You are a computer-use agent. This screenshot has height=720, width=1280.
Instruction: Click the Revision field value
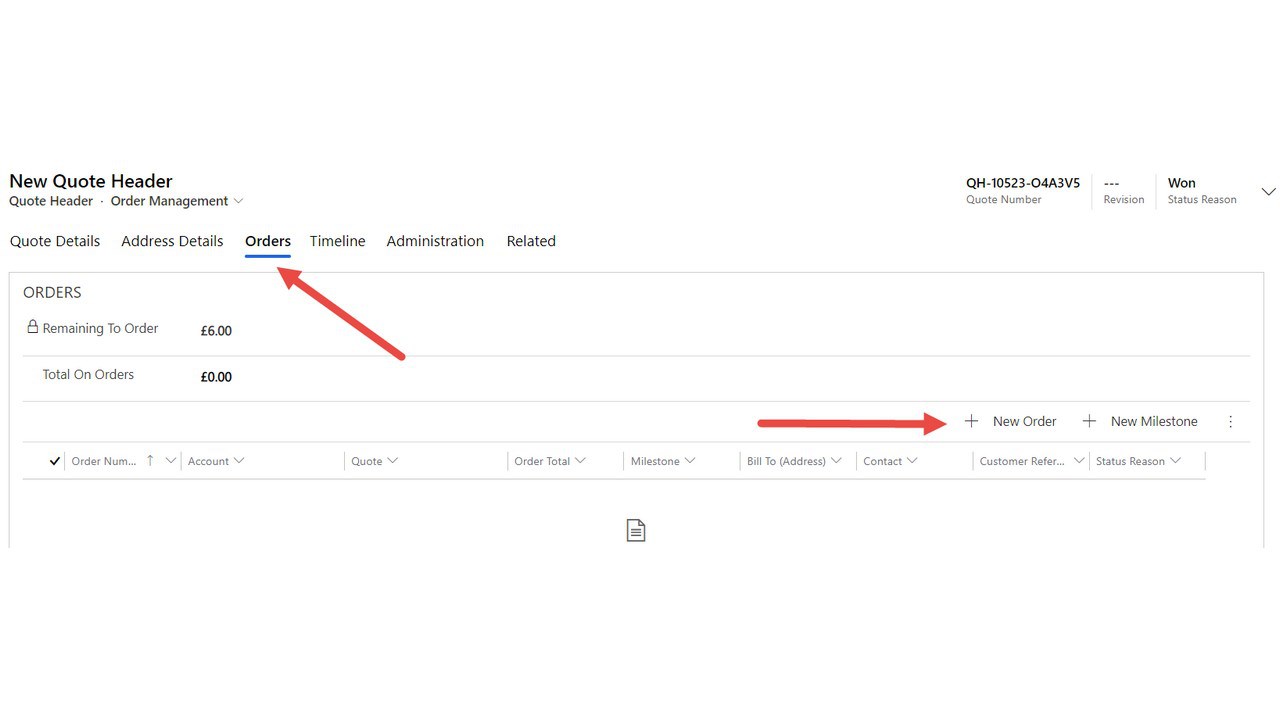point(1111,183)
